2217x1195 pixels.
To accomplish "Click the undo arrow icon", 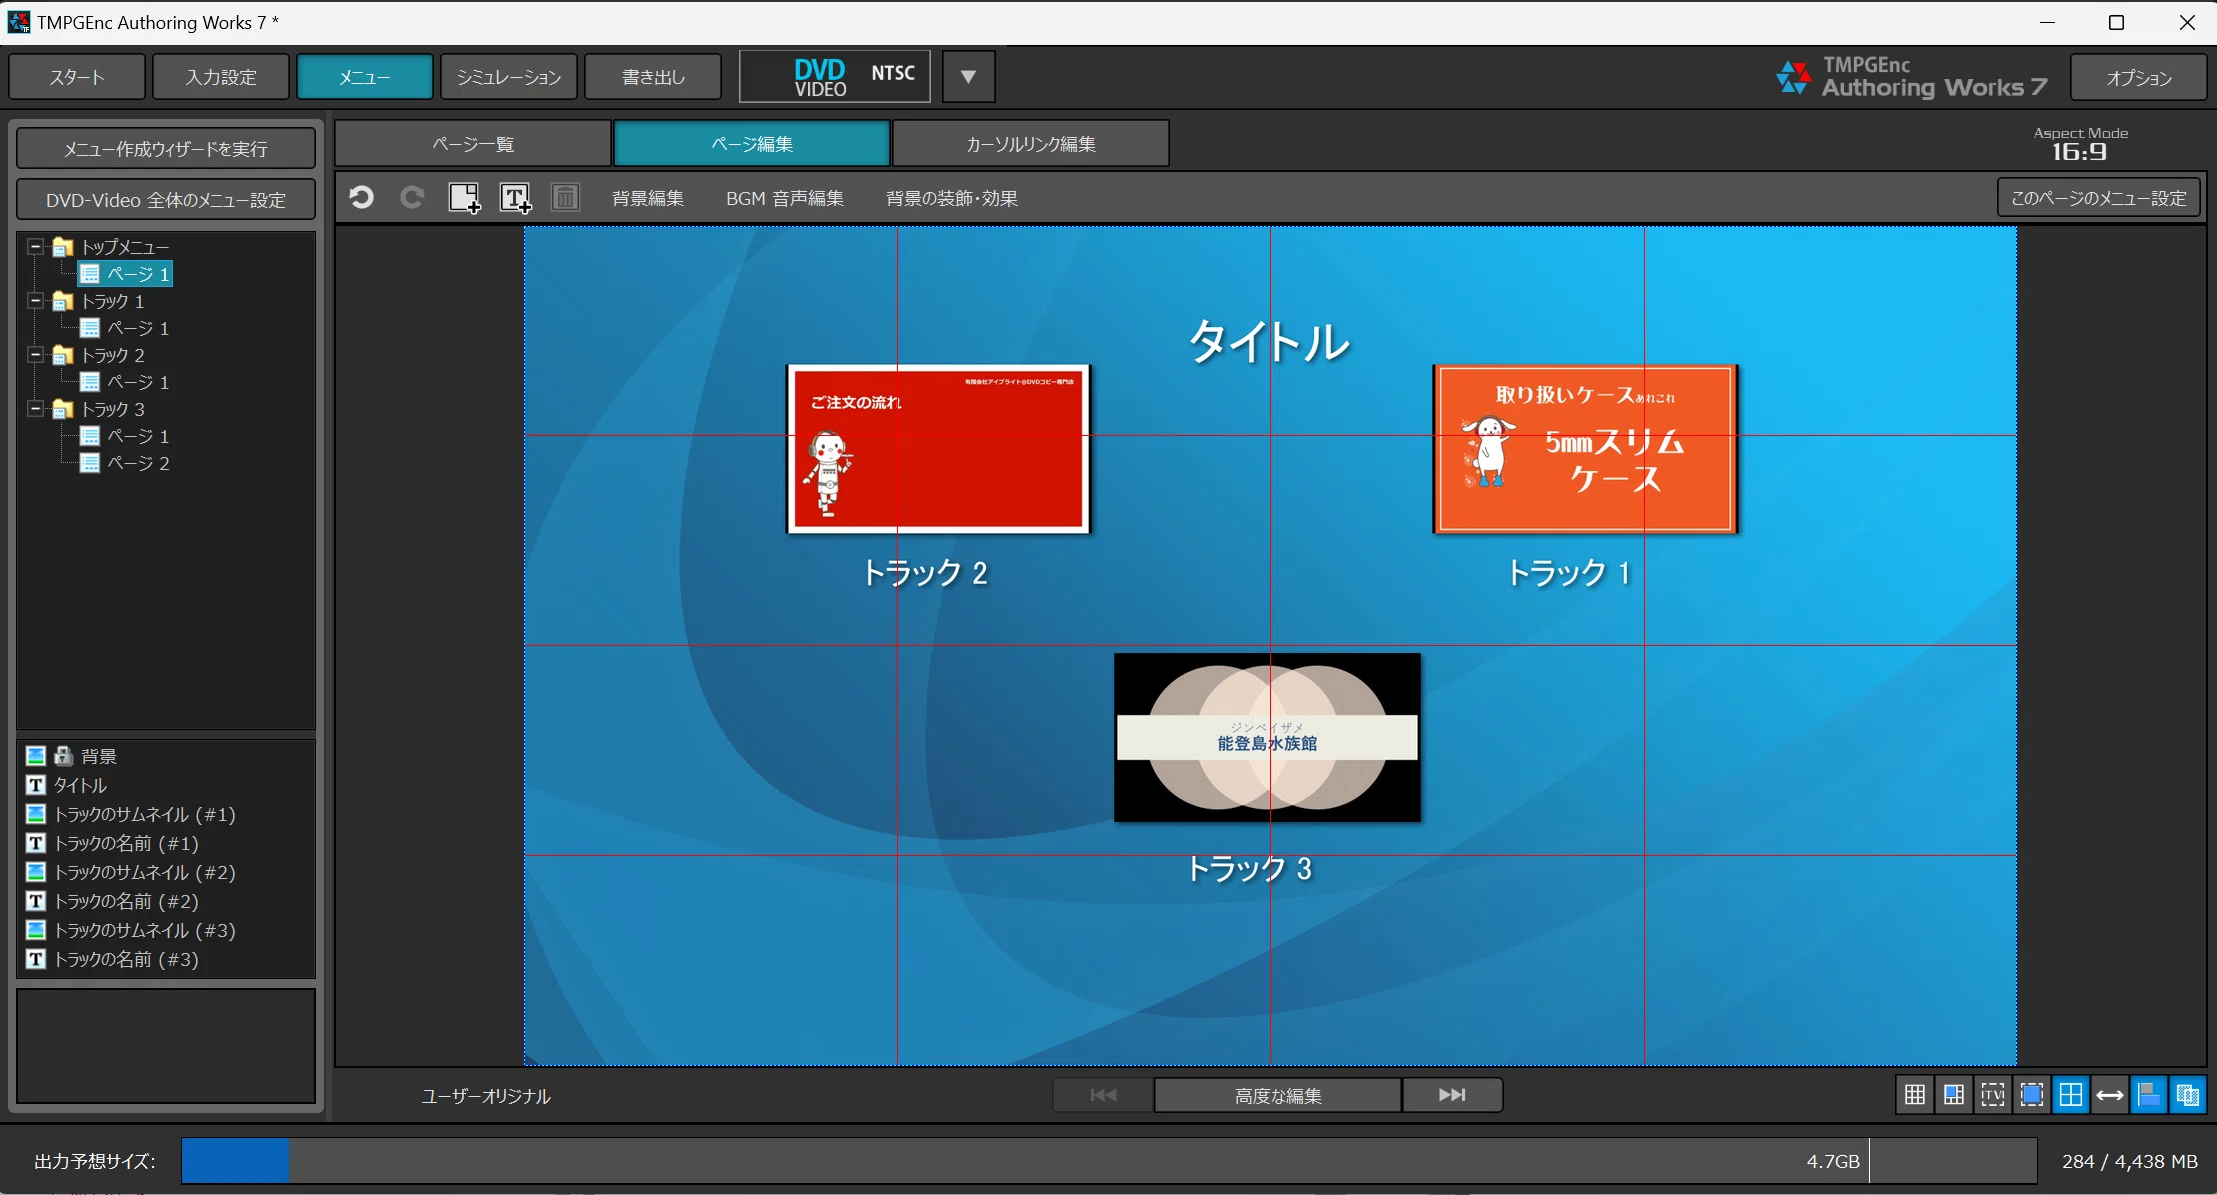I will click(x=362, y=198).
